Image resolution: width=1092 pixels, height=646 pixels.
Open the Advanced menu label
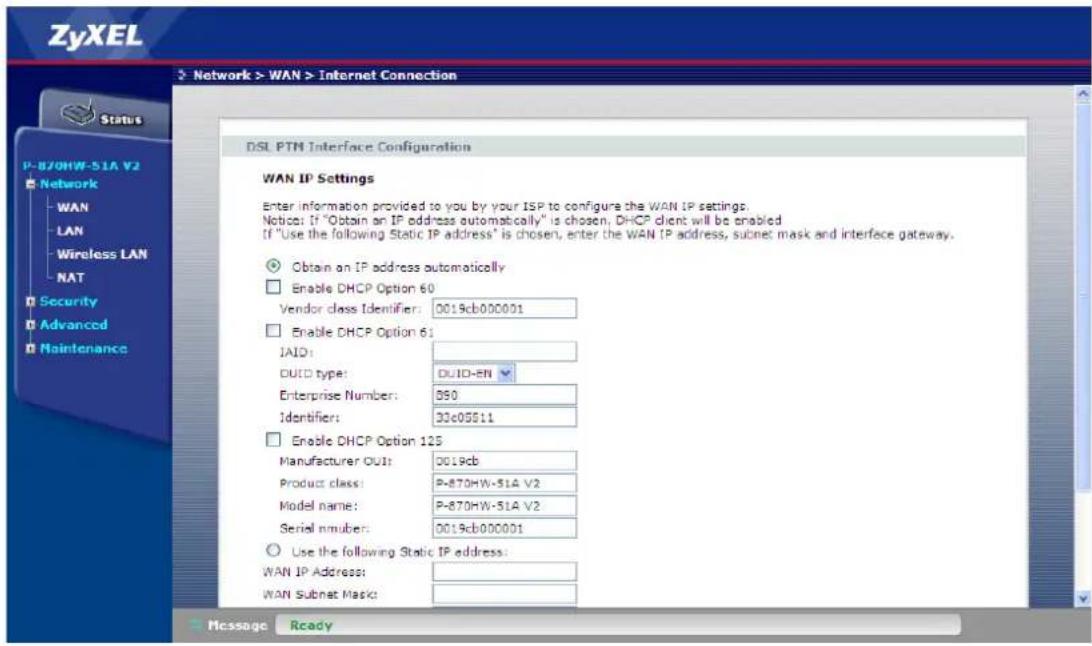click(73, 325)
